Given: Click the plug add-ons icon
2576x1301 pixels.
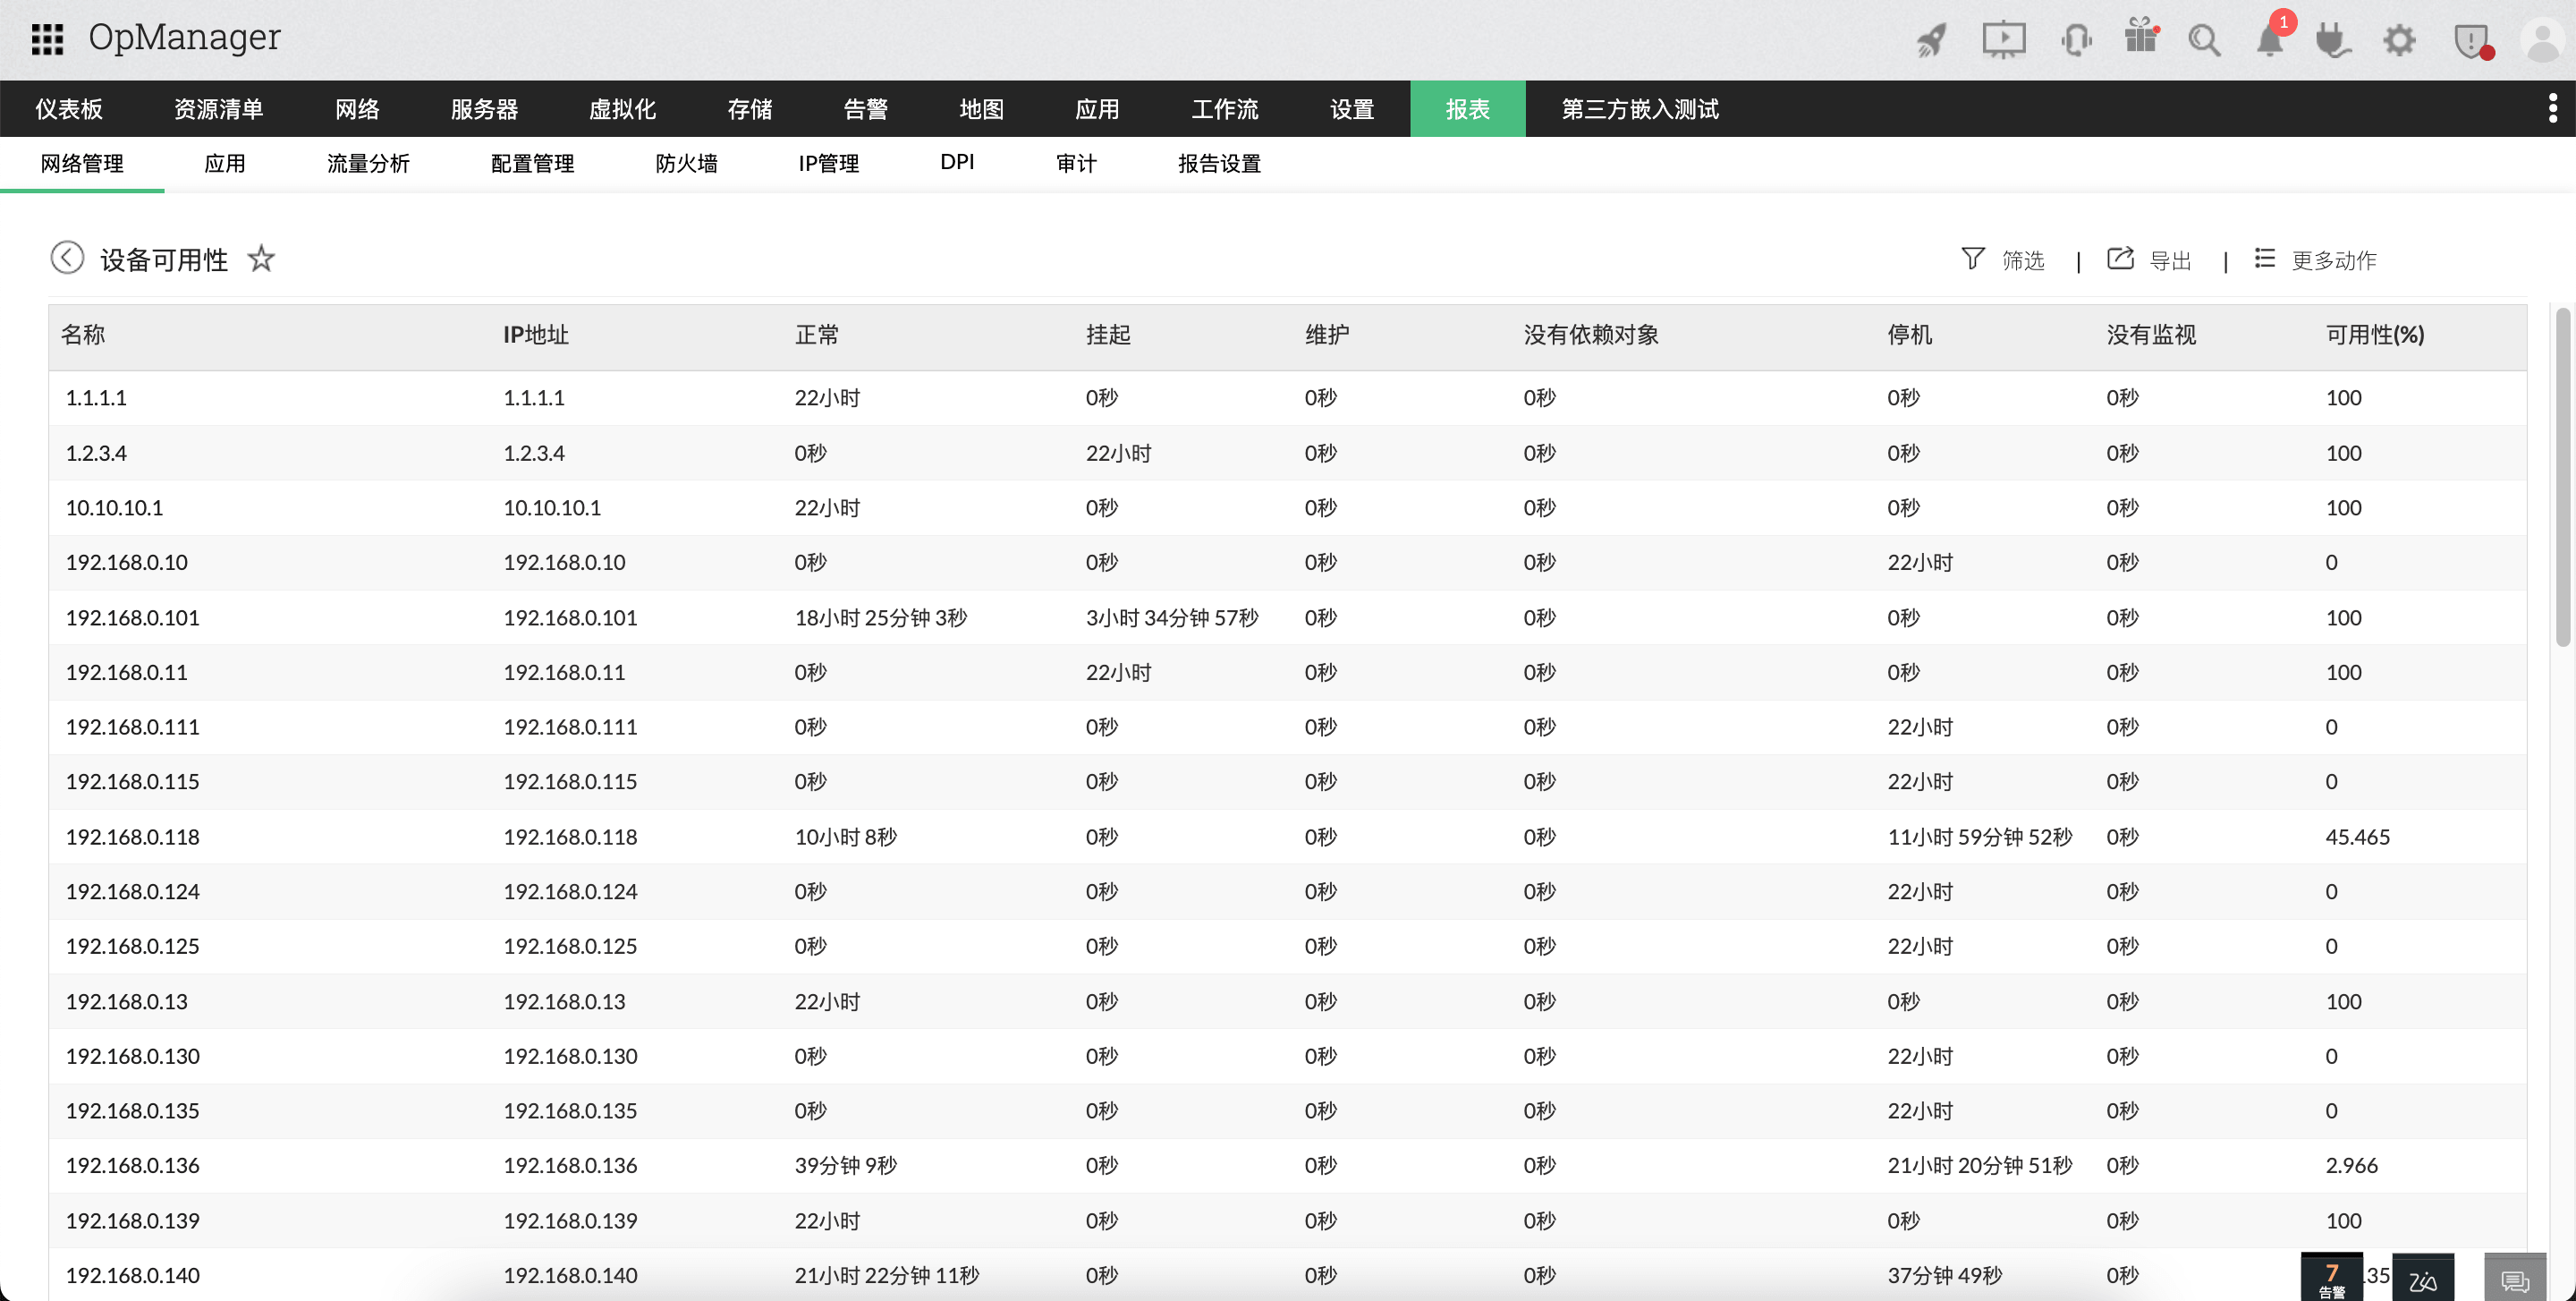Looking at the screenshot, I should 2334,40.
